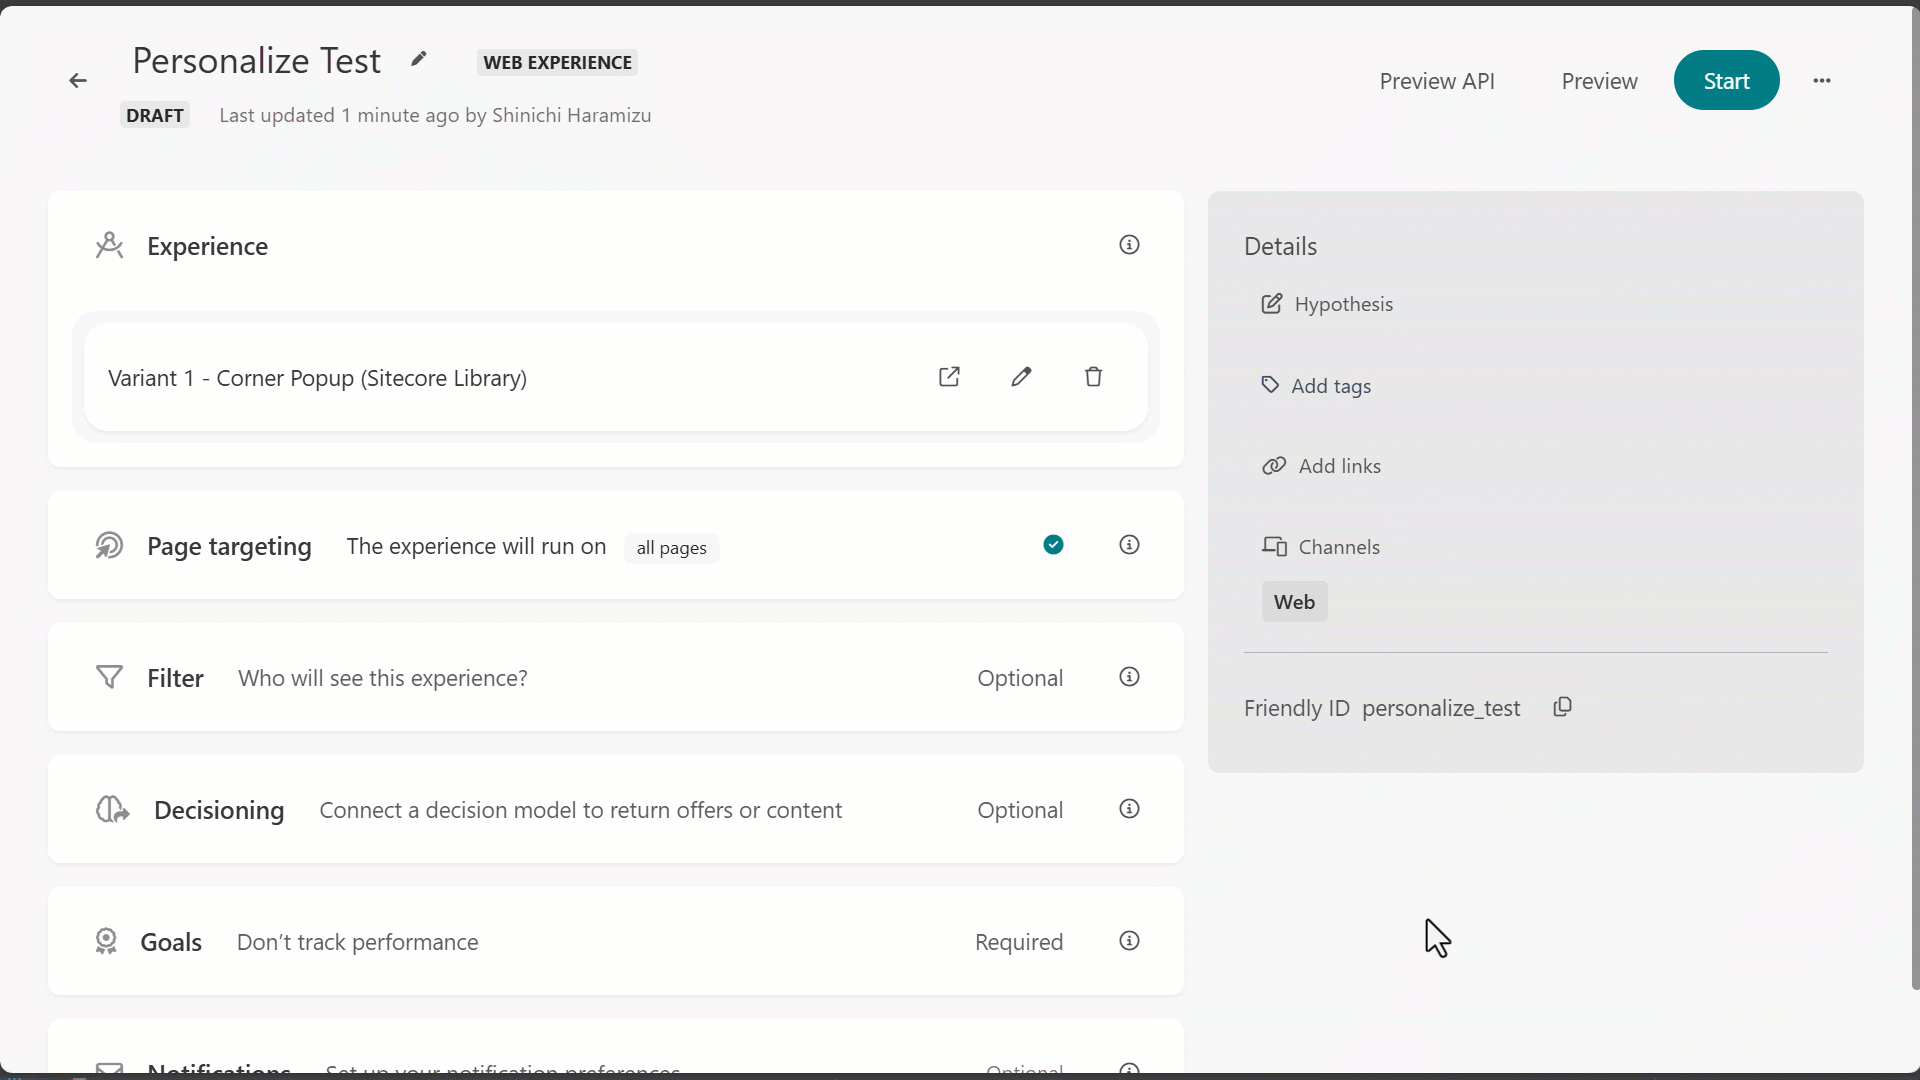Click the vertical page scrollbar
Screen dimensions: 1920x1080
(1914, 500)
